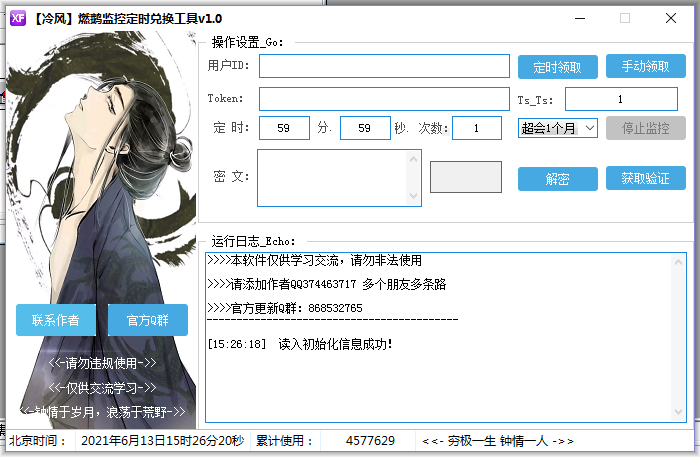Click the 定时 minutes field before 分

pos(284,128)
